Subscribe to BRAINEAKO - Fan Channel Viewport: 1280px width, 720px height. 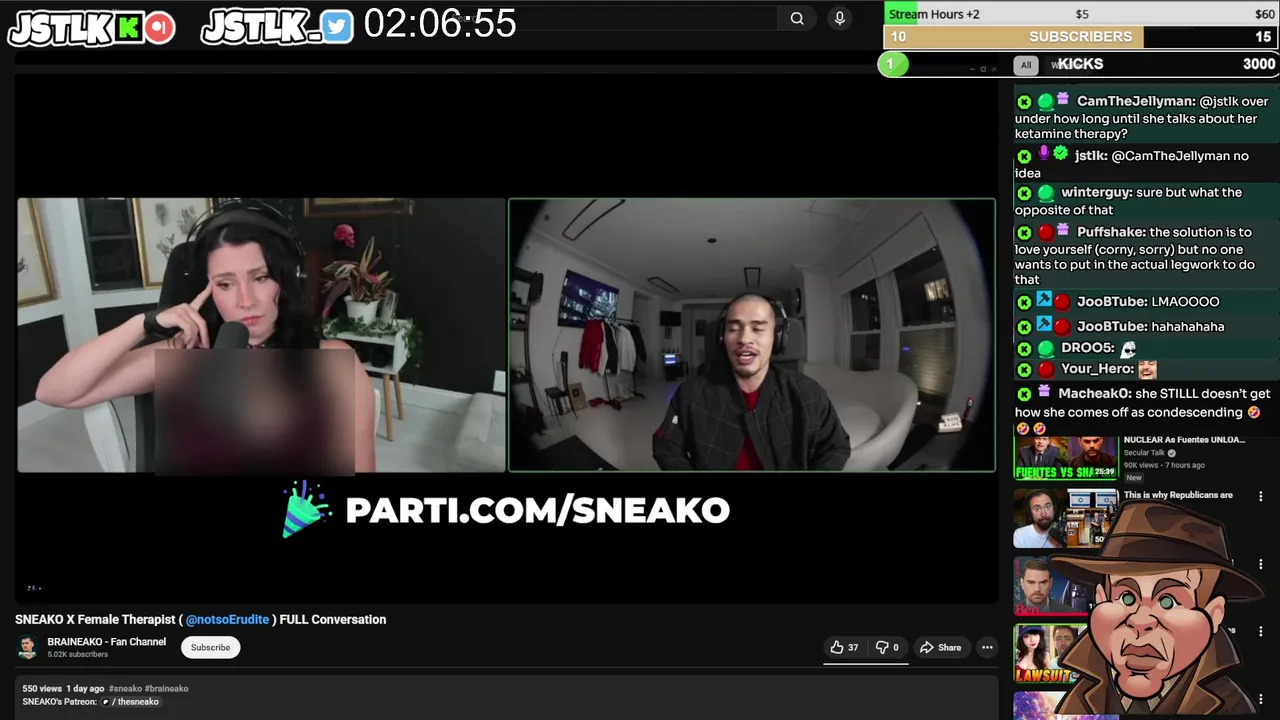coord(210,647)
